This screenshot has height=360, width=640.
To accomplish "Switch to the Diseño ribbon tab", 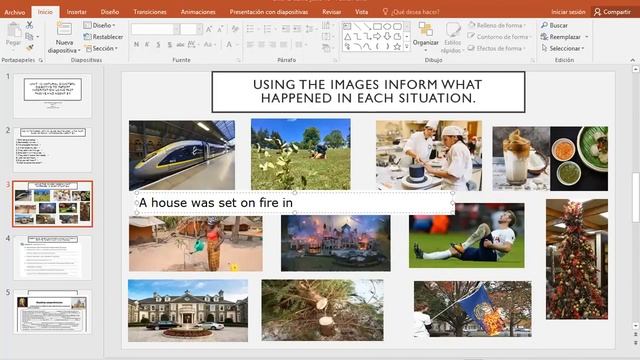I will (110, 12).
